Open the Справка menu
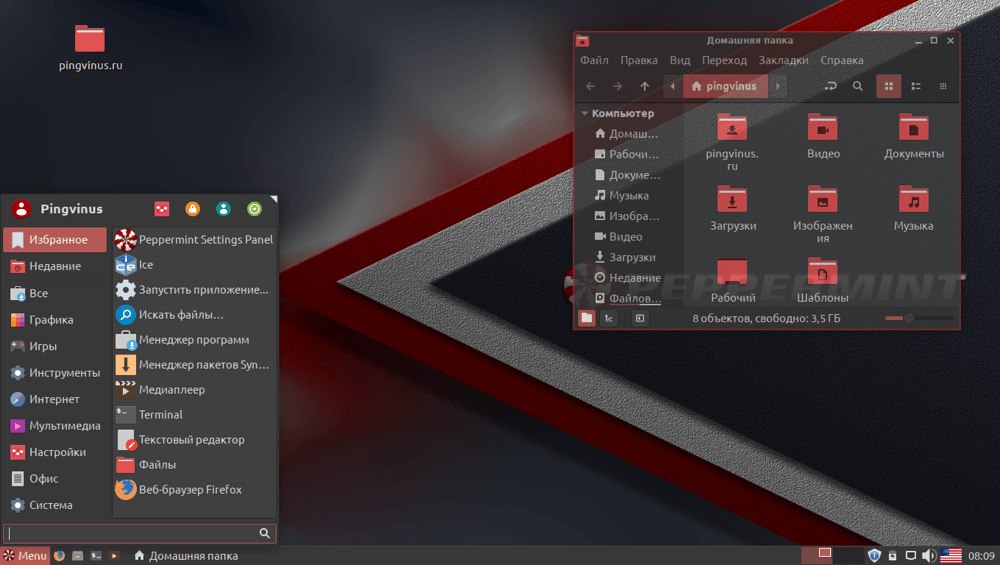This screenshot has height=565, width=1000. click(x=842, y=60)
